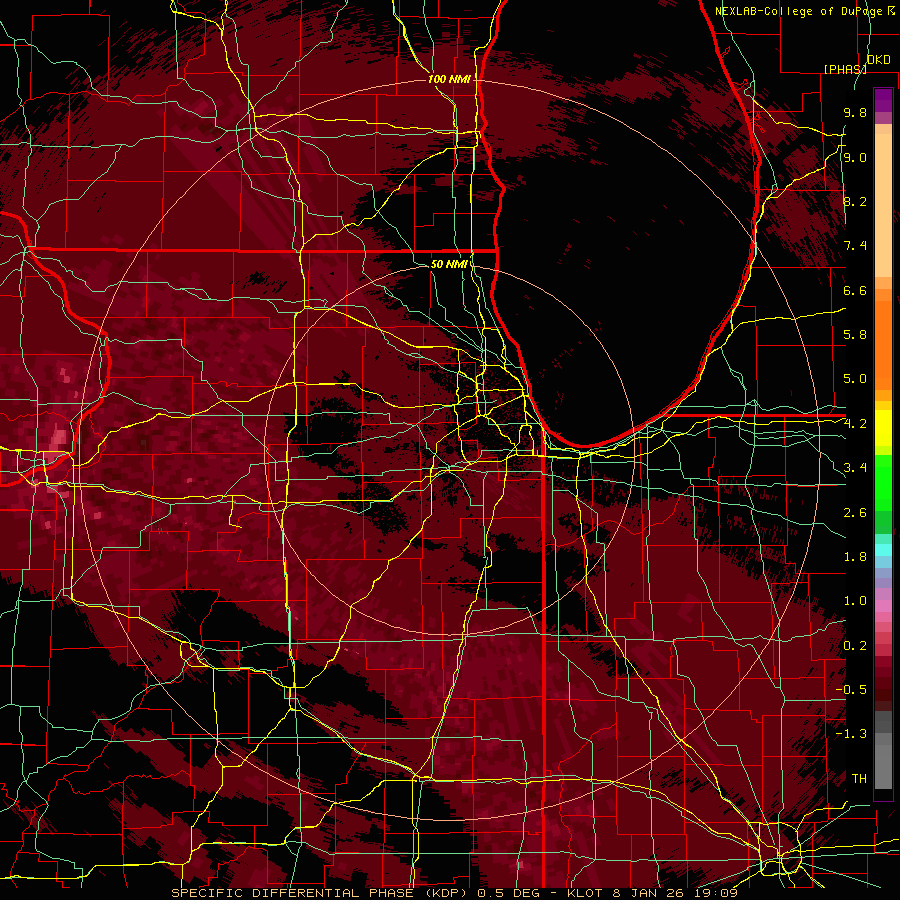Click the 7.4 legend value

click(x=855, y=246)
